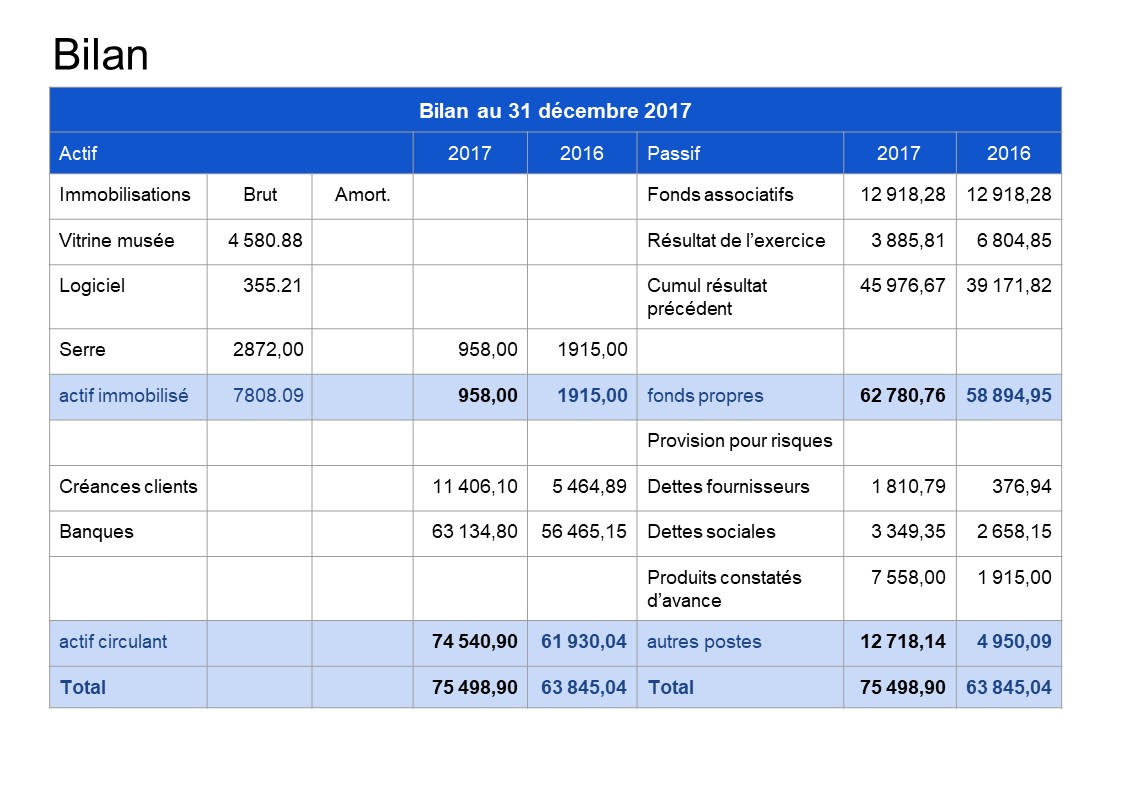Click the value "62 780,76"

click(x=902, y=395)
